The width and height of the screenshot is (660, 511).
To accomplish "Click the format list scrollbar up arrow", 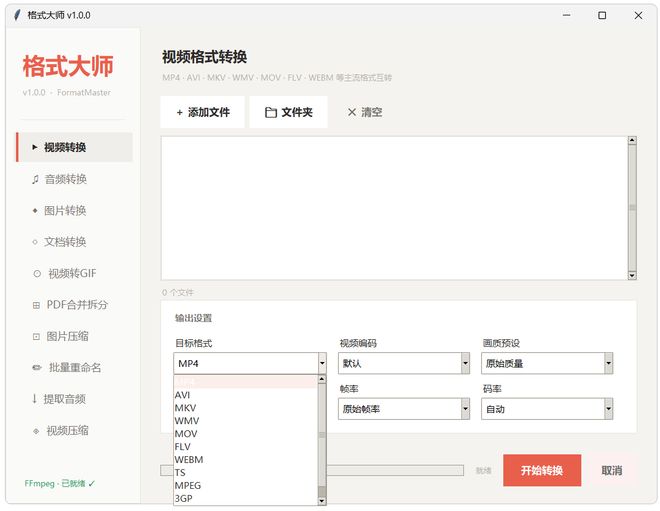I will coord(322,379).
